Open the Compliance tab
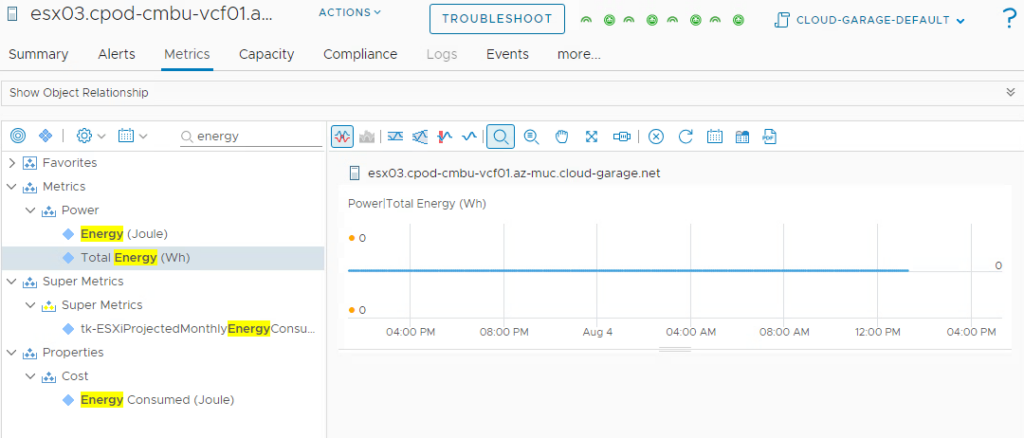 click(x=360, y=54)
